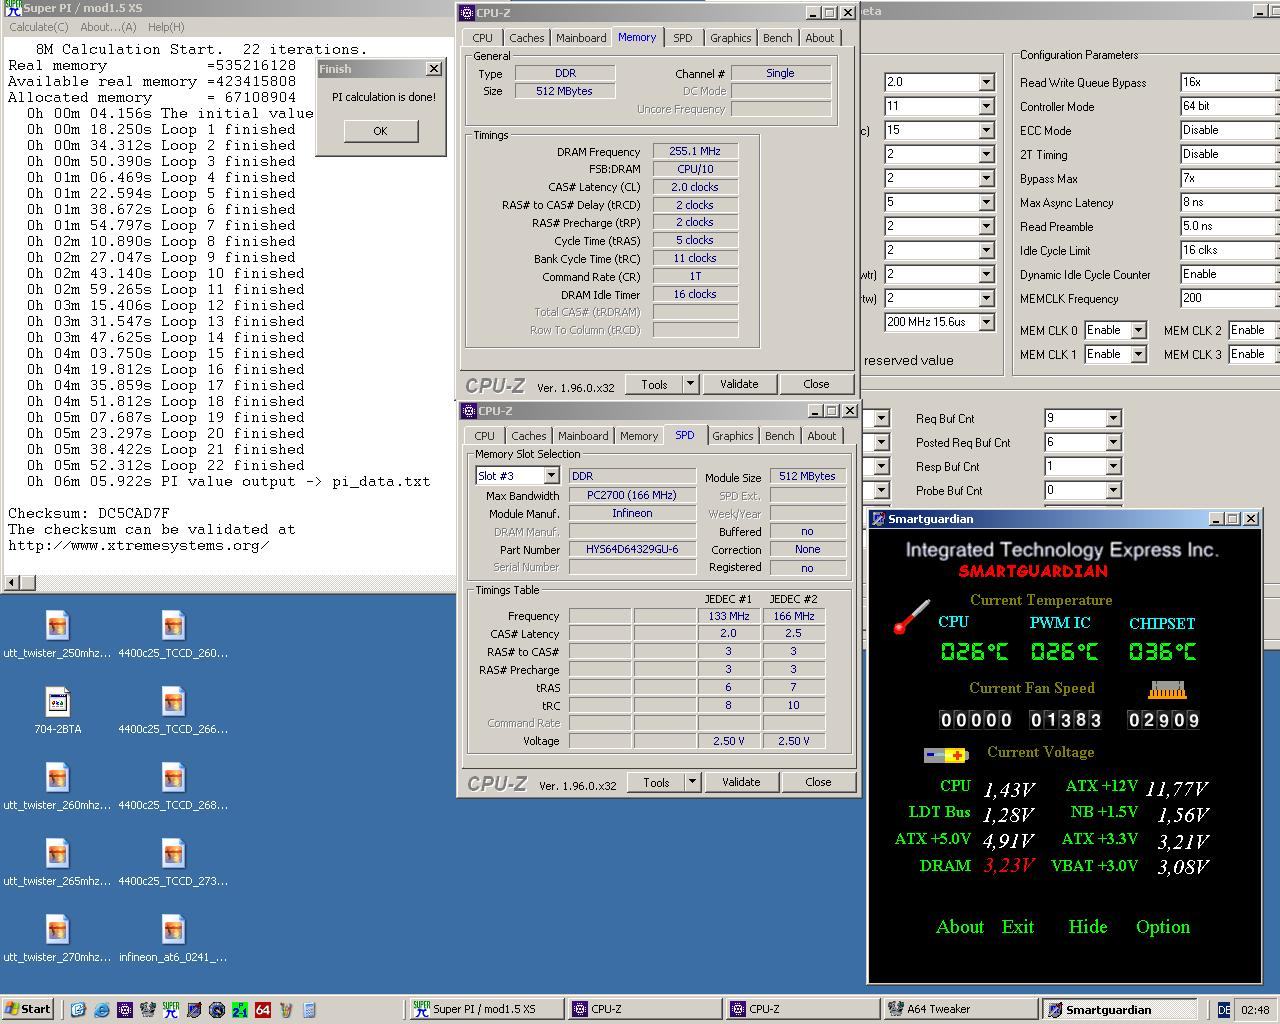Open 200 MHz 15.6us refresh rate dropdown
Image resolution: width=1280 pixels, height=1024 pixels.
986,322
